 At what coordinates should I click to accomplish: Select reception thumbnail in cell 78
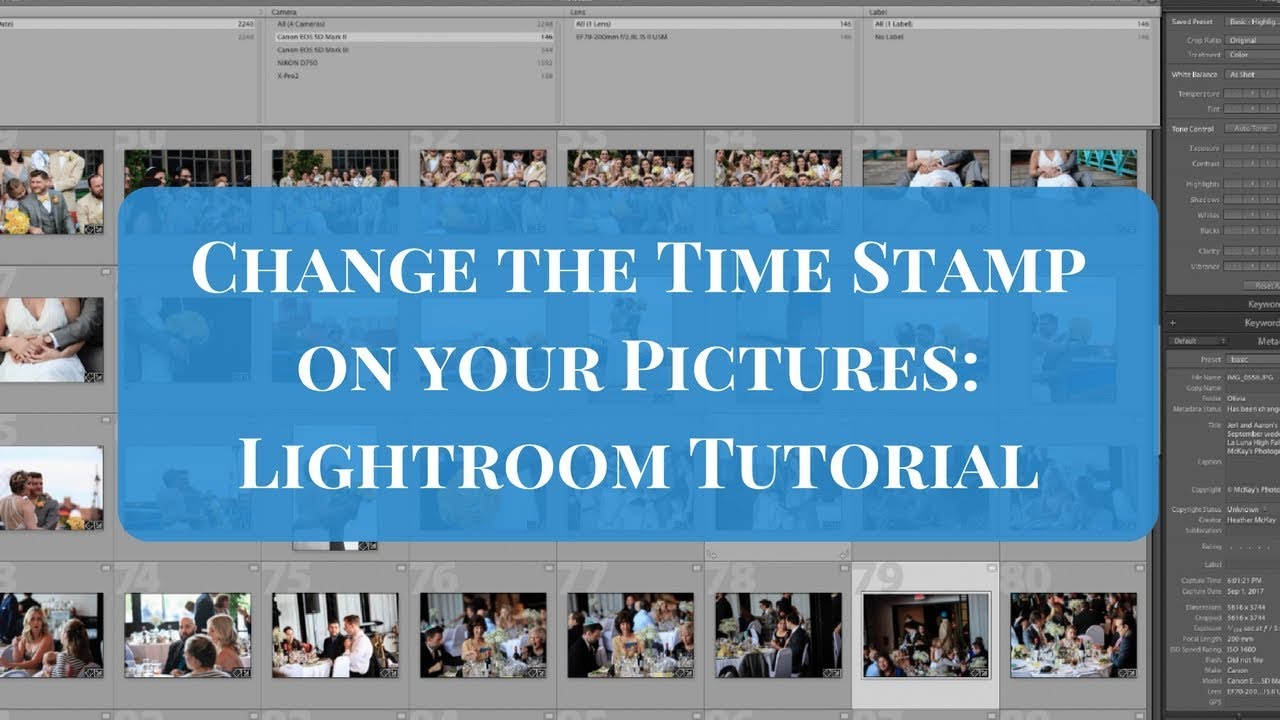777,635
